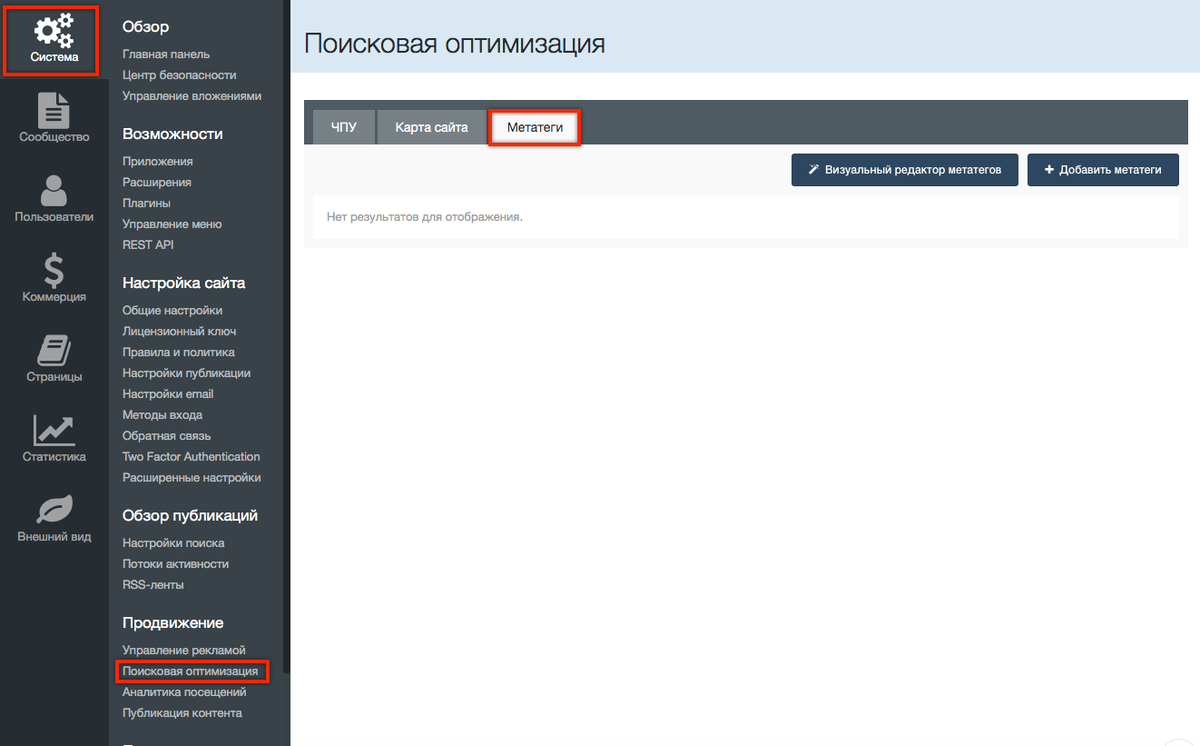Click the Нет результатов для отображения message
The height and width of the screenshot is (746, 1200).
[425, 217]
